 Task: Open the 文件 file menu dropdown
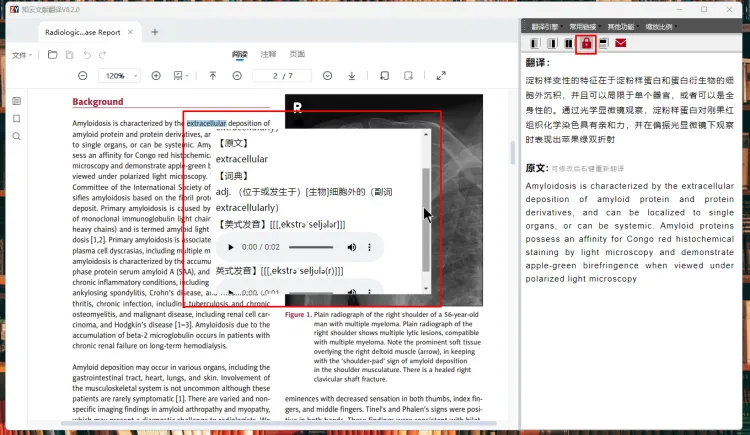[22, 55]
